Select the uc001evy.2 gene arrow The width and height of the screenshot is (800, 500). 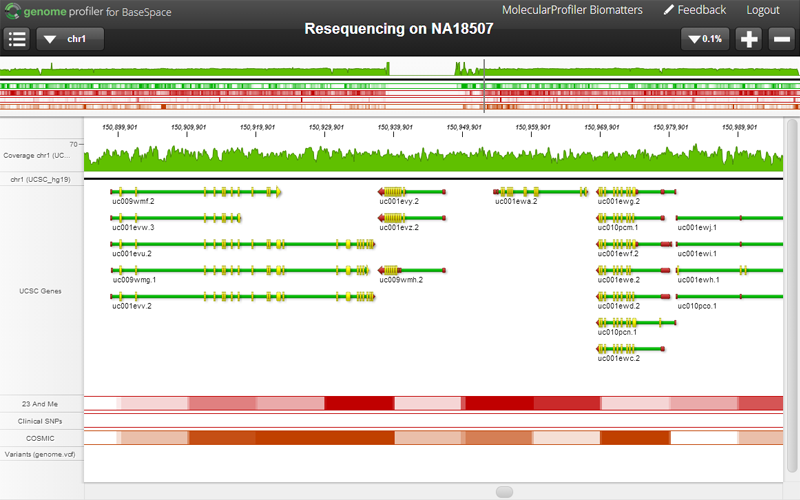381,192
